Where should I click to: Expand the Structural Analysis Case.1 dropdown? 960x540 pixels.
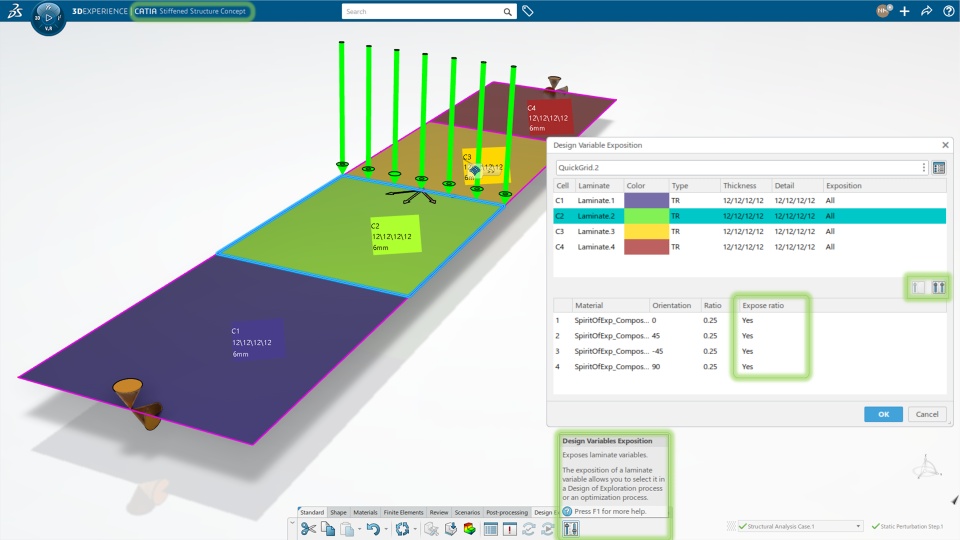coord(858,527)
